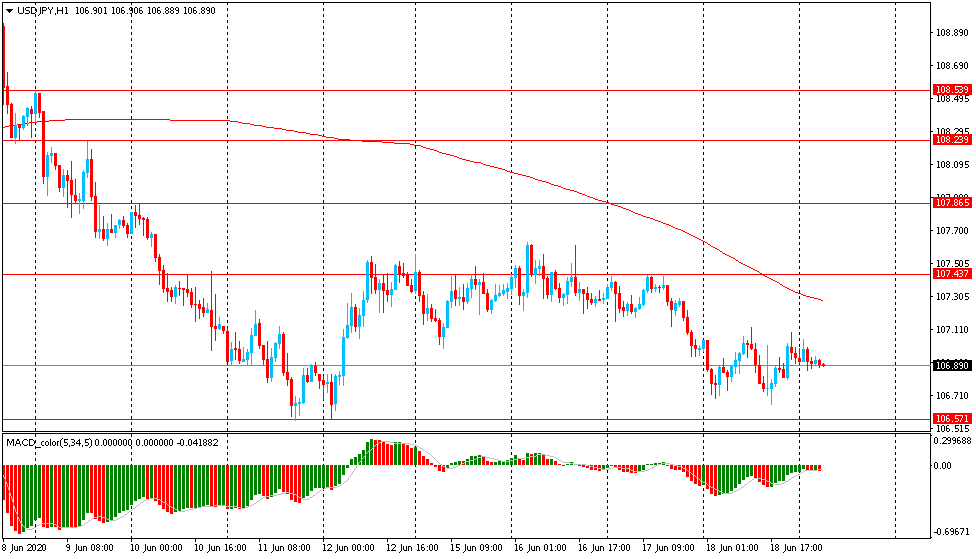976x559 pixels.
Task: Click the 18 Jun 01:00 time label
Action: pyautogui.click(x=732, y=548)
